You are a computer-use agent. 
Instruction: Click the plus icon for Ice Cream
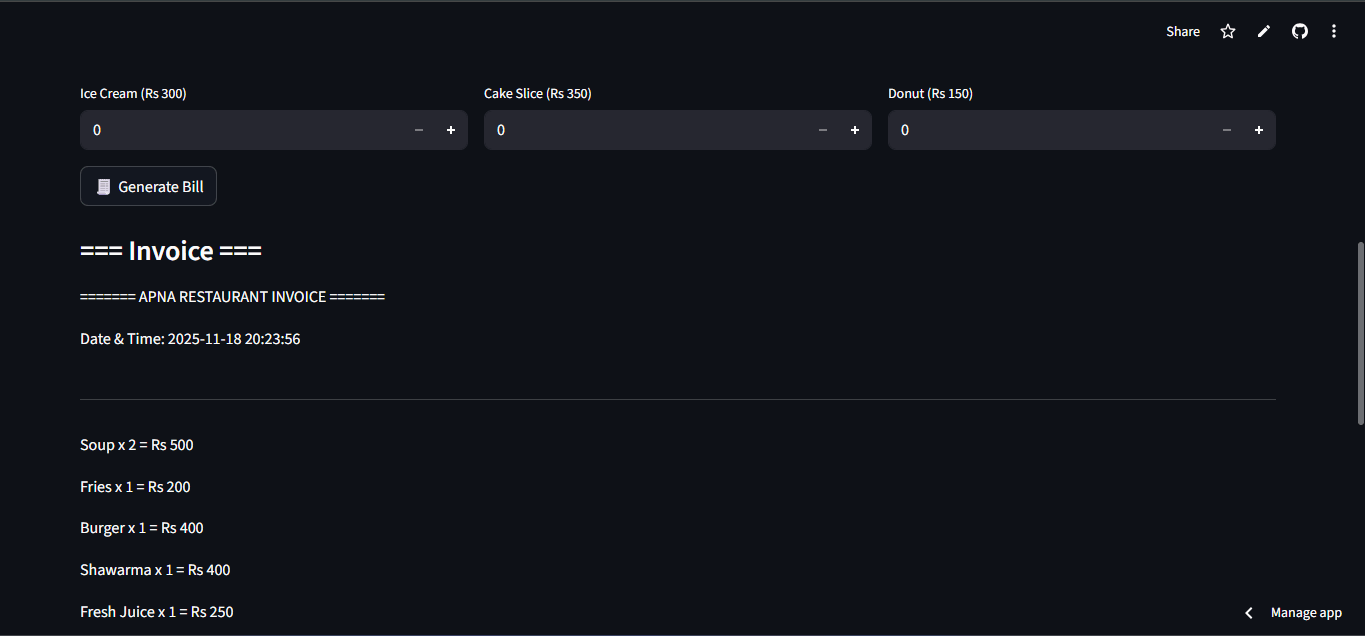point(450,130)
